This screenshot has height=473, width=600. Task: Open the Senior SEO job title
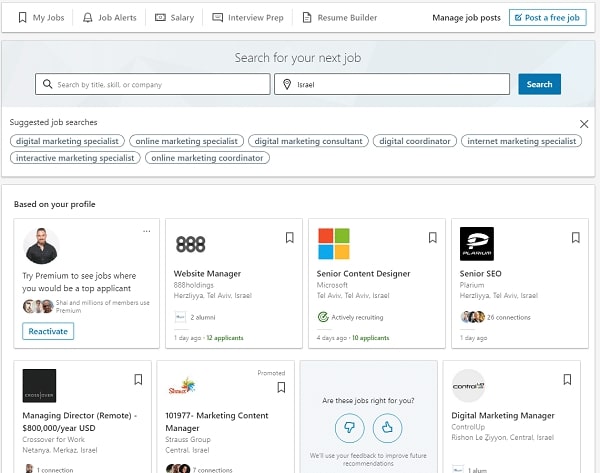point(481,274)
